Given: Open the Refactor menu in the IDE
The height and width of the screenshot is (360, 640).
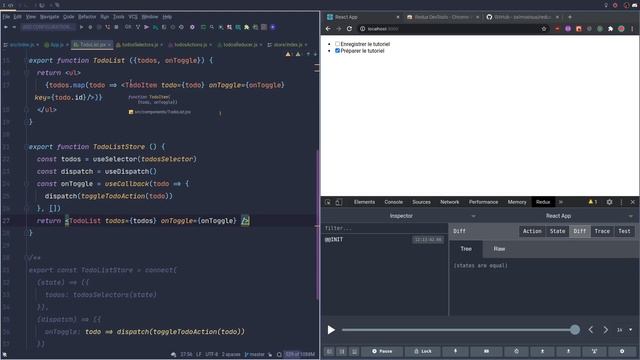Looking at the screenshot, I should tap(87, 17).
